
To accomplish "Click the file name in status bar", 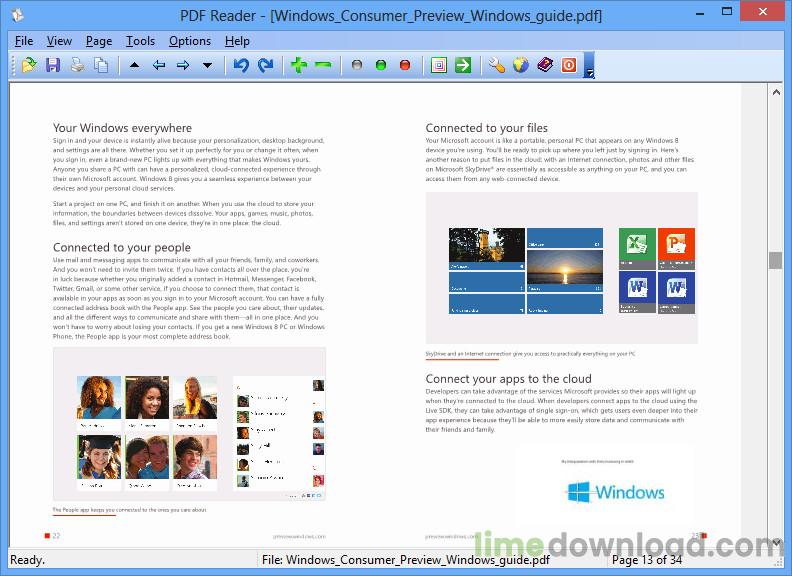I will click(406, 560).
